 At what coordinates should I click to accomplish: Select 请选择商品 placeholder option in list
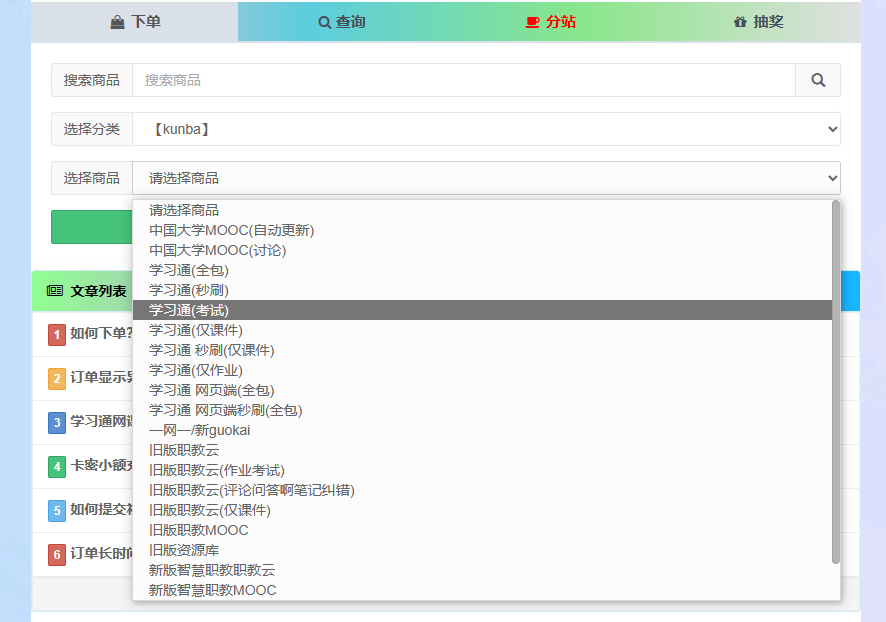click(x=483, y=210)
